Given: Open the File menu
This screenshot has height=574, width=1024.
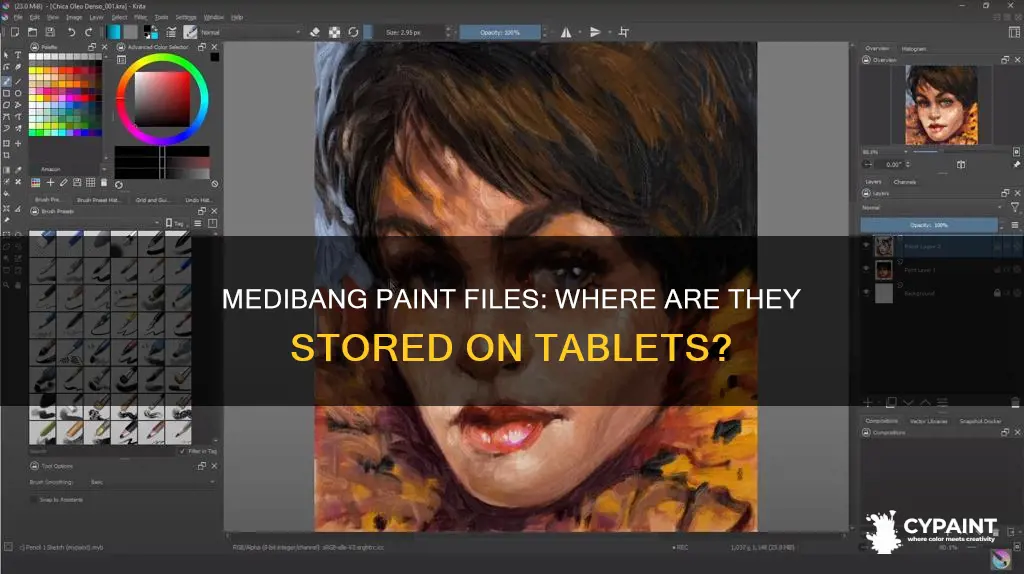Looking at the screenshot, I should [18, 17].
